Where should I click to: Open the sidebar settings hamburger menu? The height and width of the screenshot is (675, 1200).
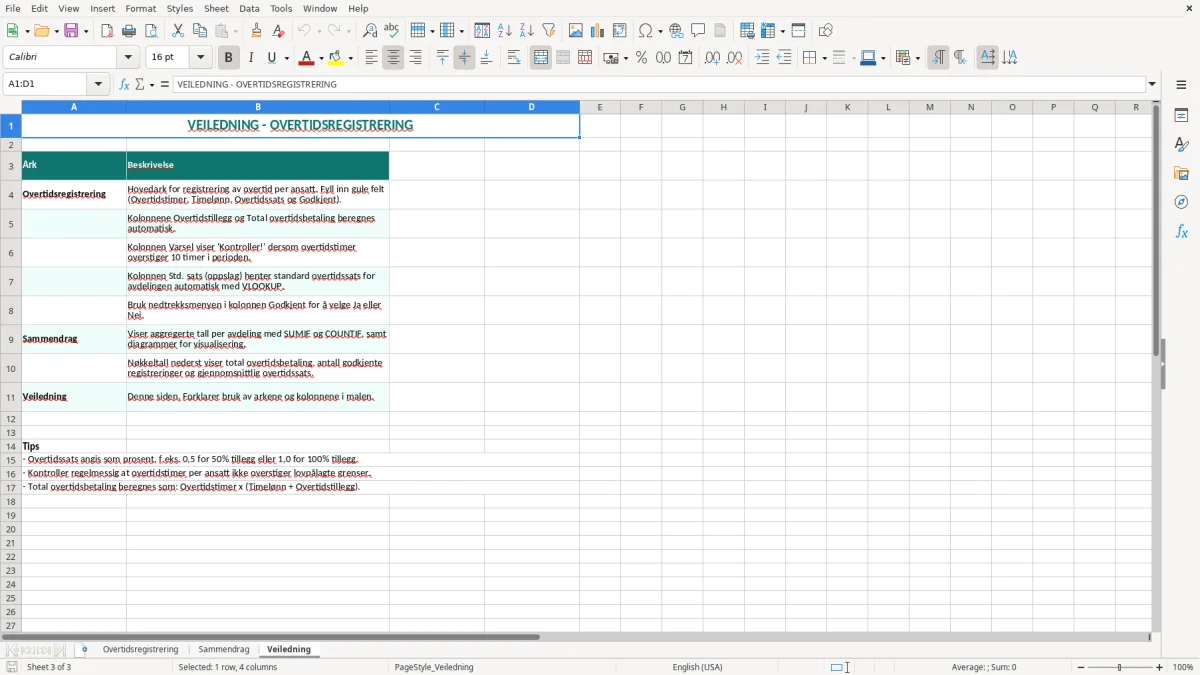click(x=1181, y=85)
